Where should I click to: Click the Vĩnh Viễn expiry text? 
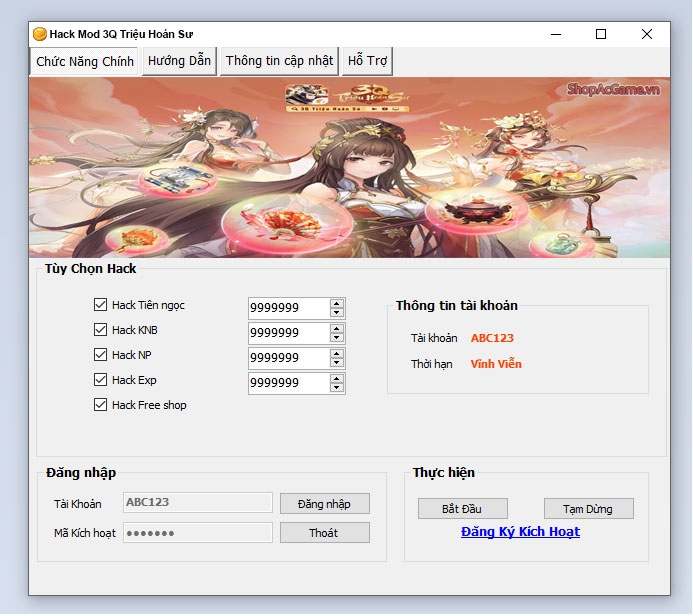pyautogui.click(x=496, y=364)
